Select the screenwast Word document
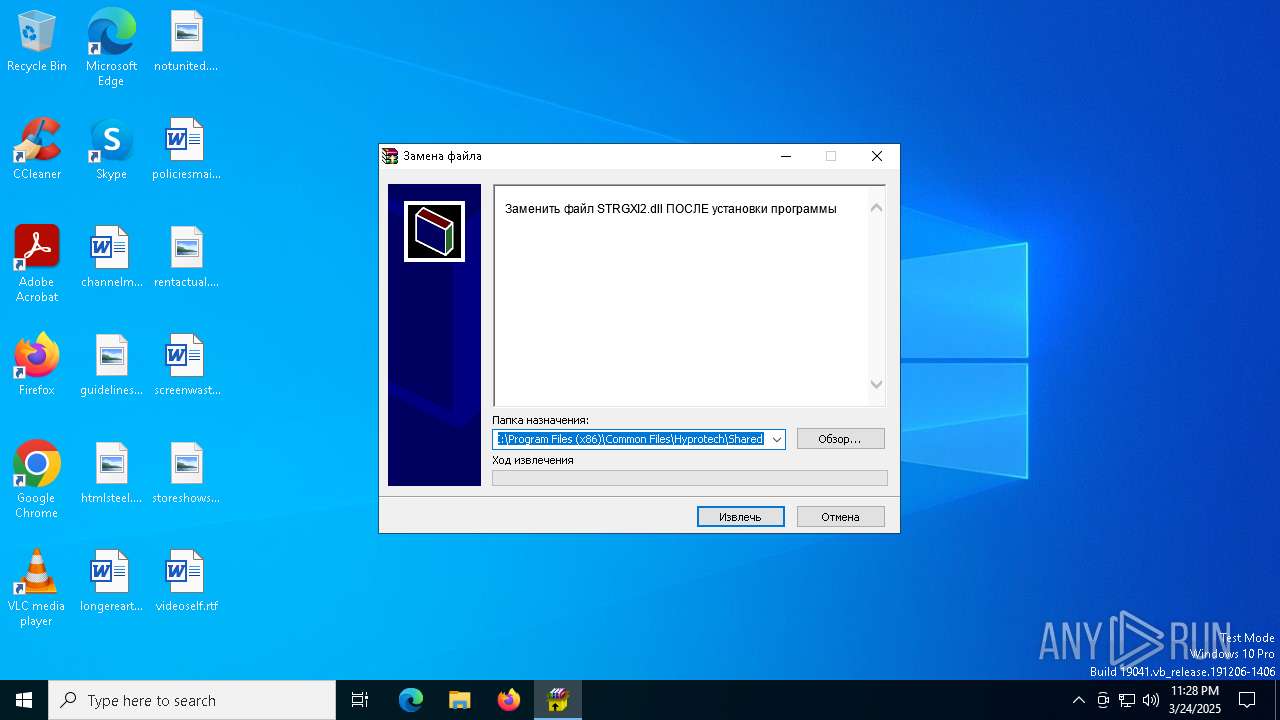Screen dimensions: 1280x720 (186, 366)
